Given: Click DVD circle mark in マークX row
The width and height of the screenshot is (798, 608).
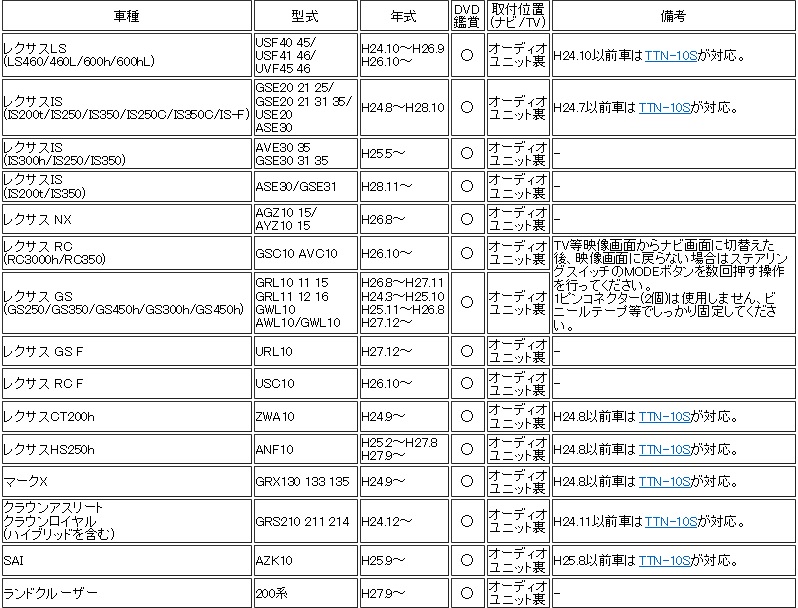Looking at the screenshot, I should coord(467,481).
